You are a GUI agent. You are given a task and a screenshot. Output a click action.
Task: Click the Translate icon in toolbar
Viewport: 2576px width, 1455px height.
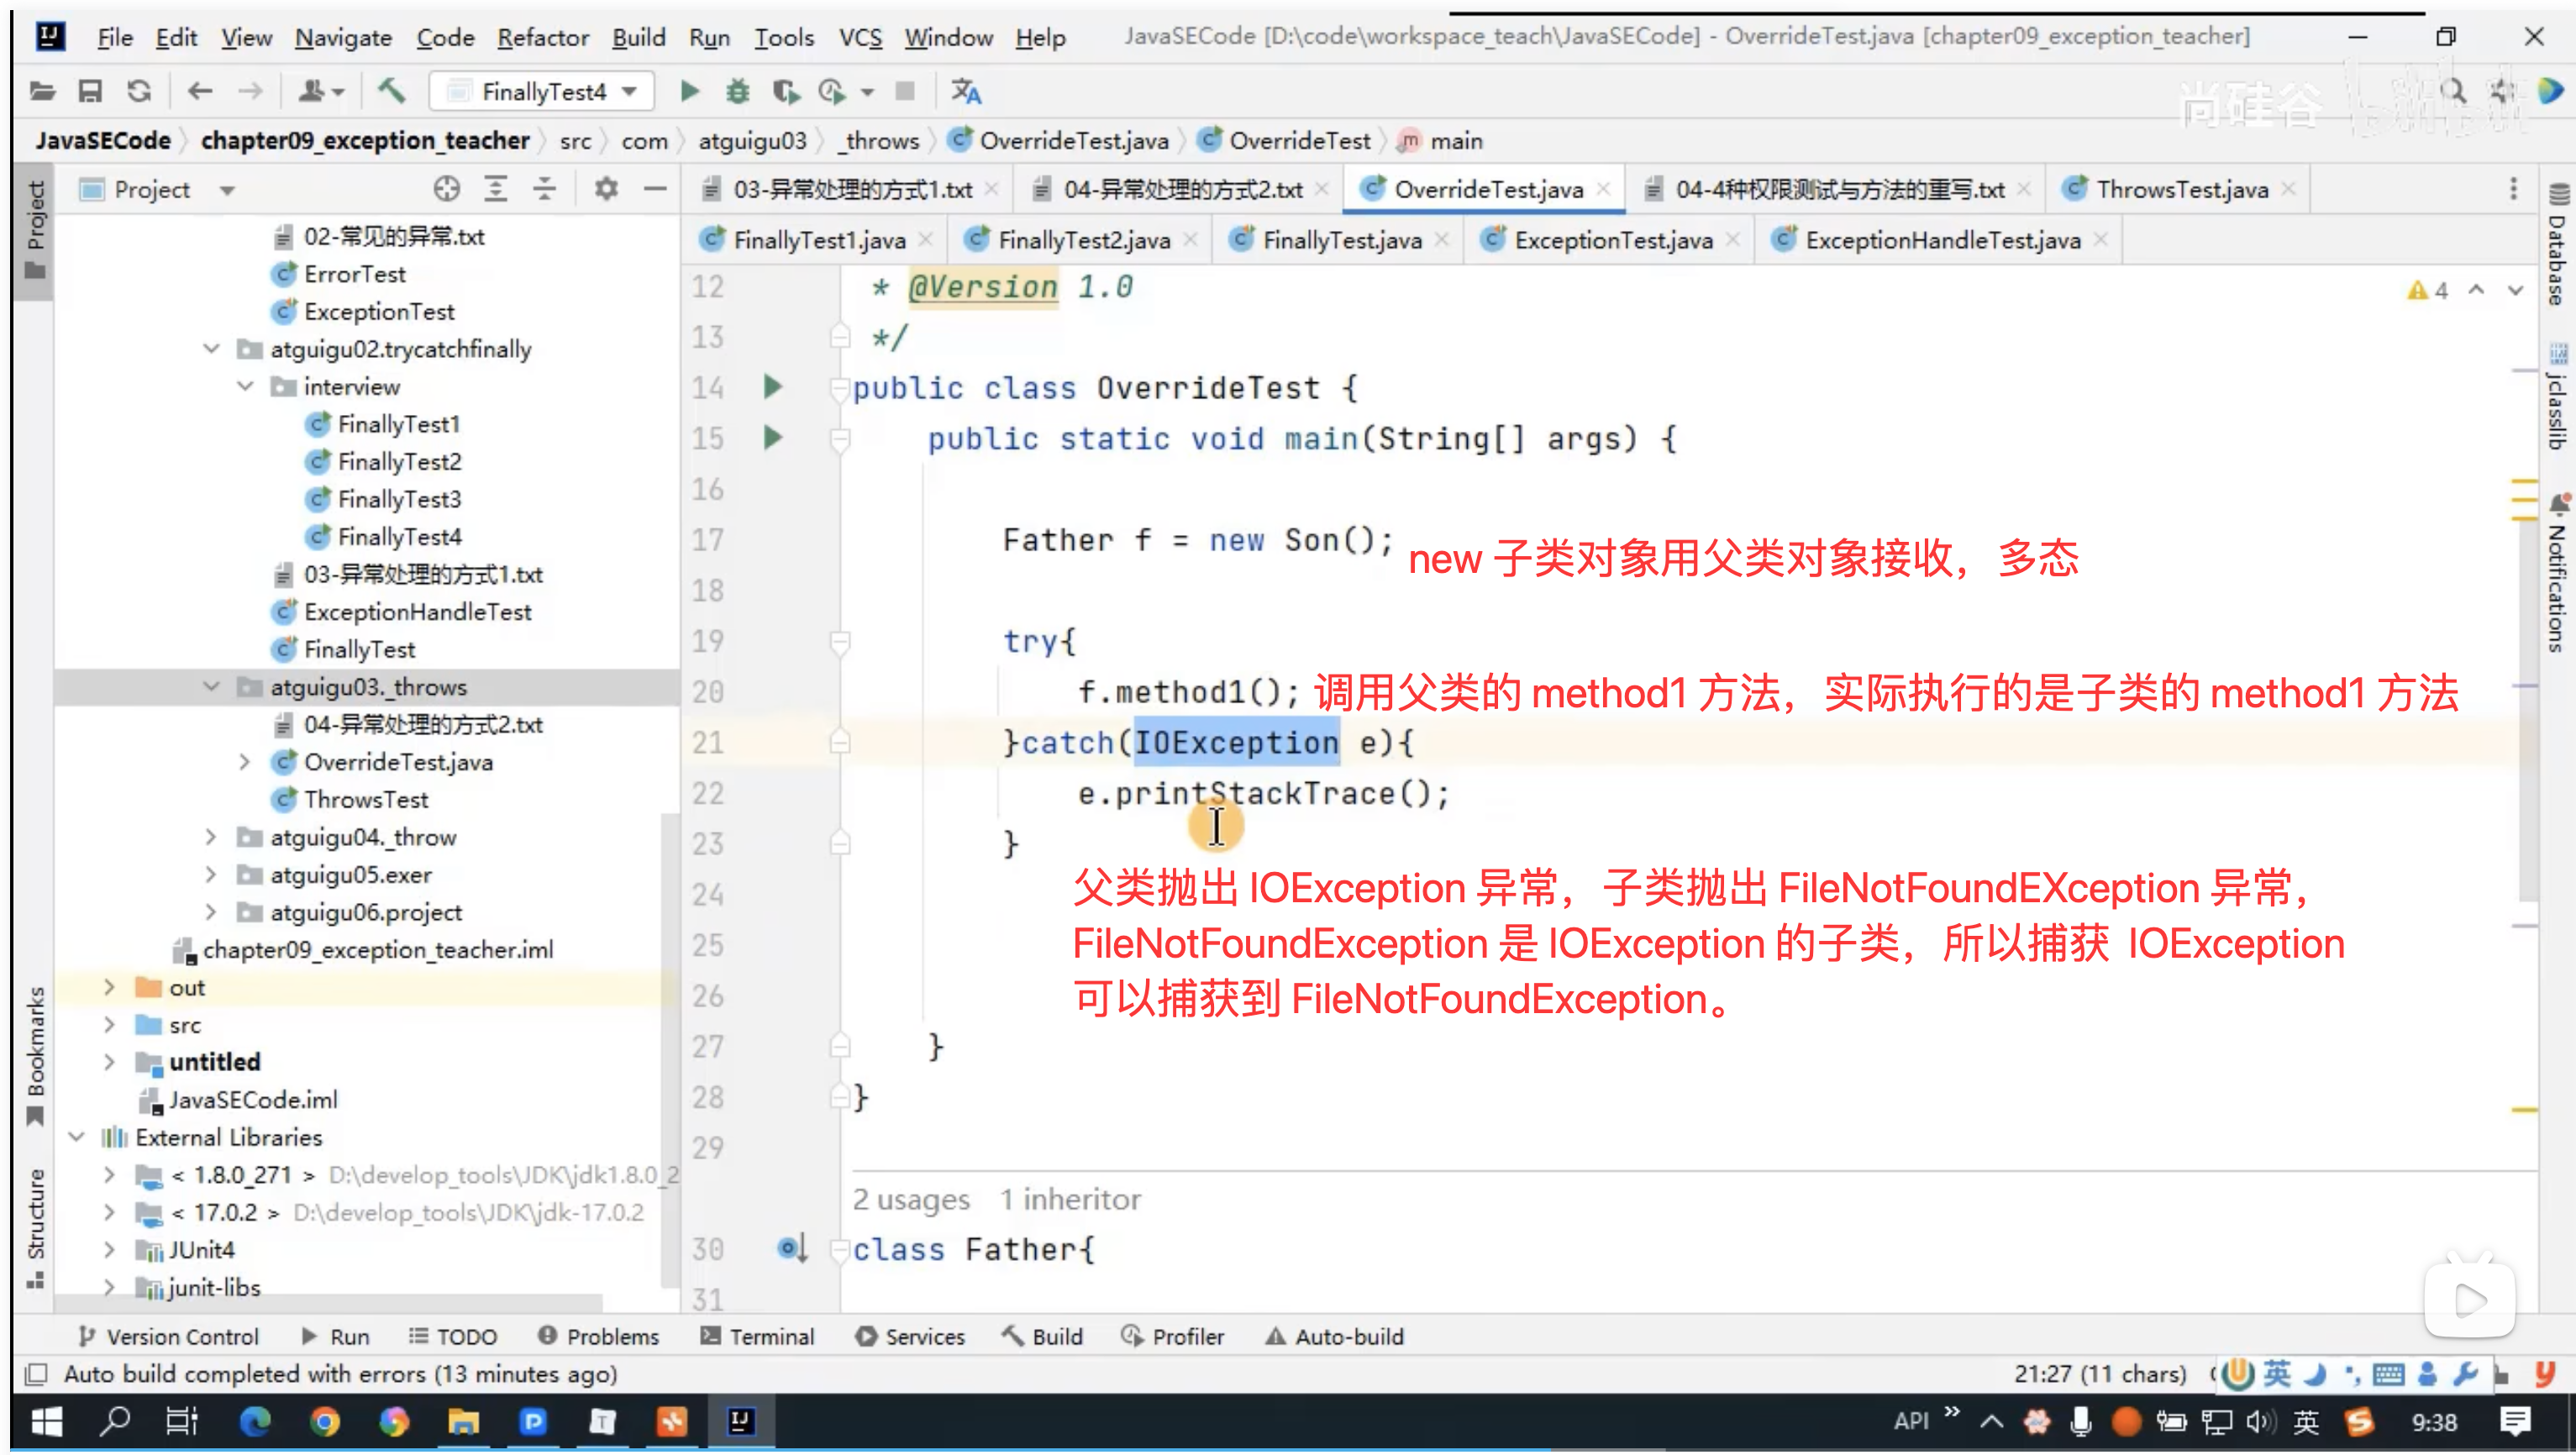[965, 92]
